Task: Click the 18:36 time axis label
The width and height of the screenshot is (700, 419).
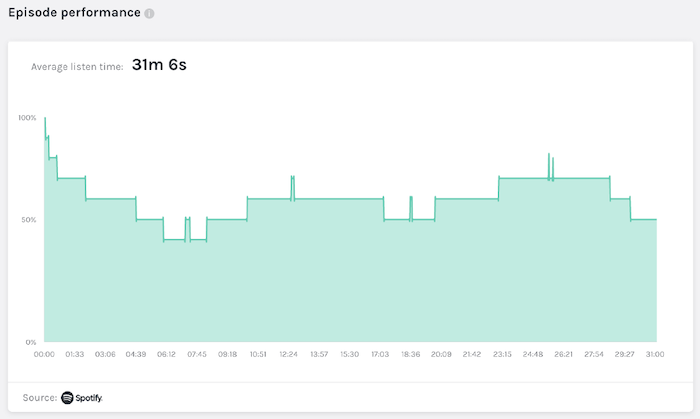Action: pos(410,354)
